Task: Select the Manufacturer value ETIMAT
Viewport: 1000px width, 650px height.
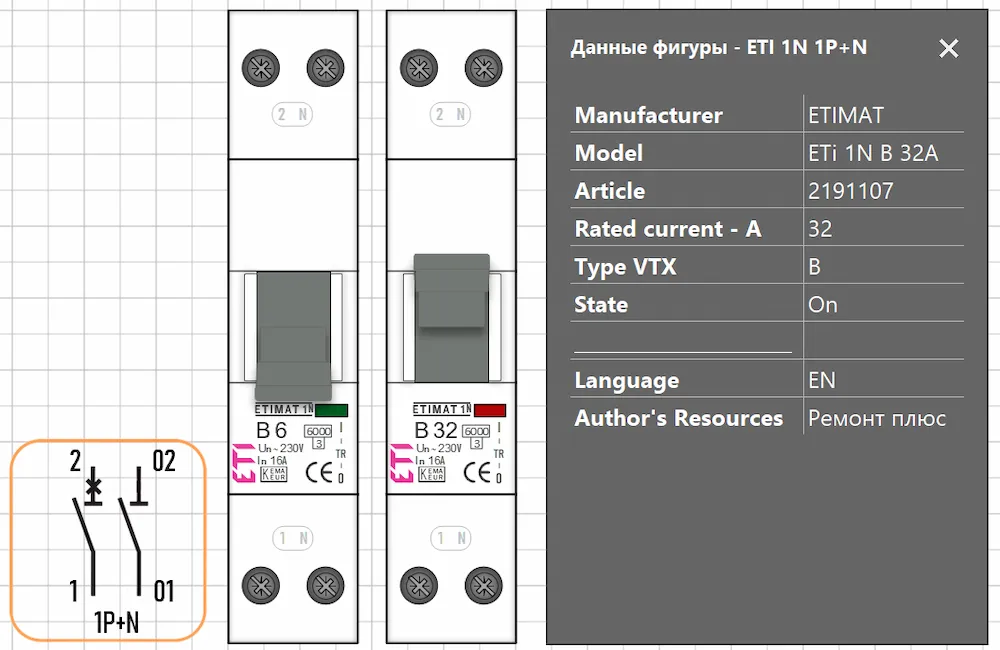Action: pyautogui.click(x=846, y=115)
